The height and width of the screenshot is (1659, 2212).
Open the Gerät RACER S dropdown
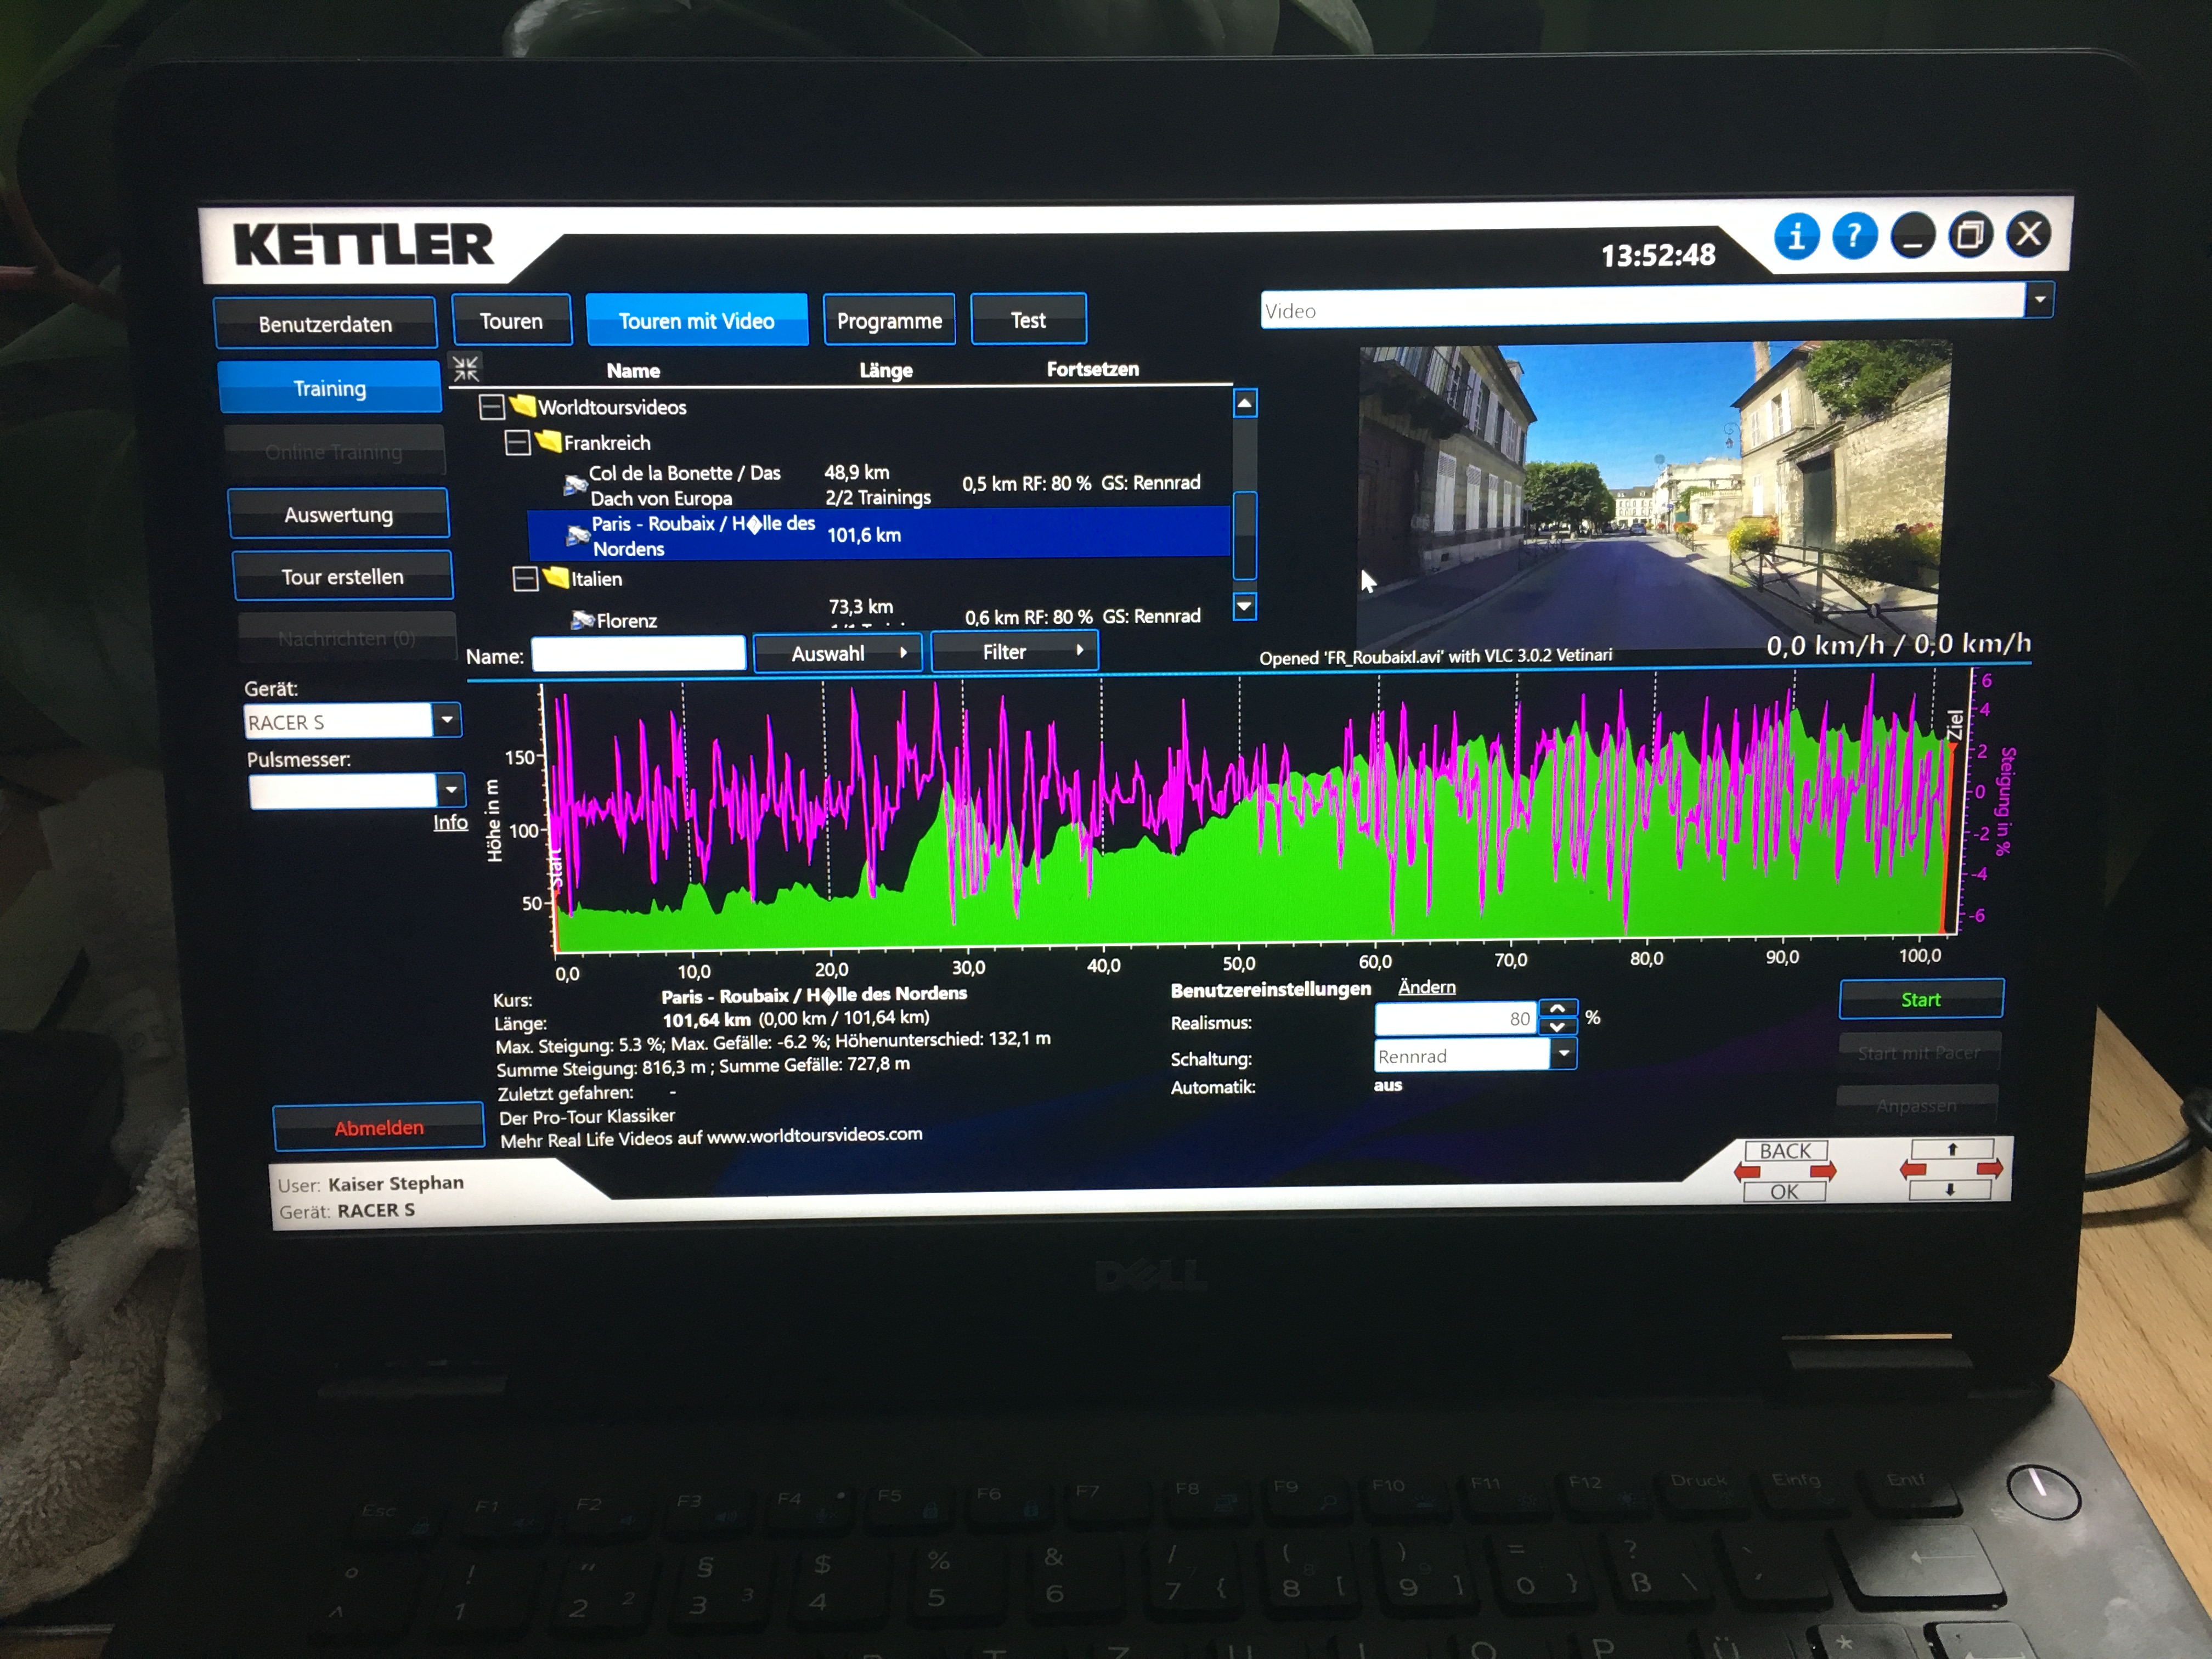tap(447, 719)
